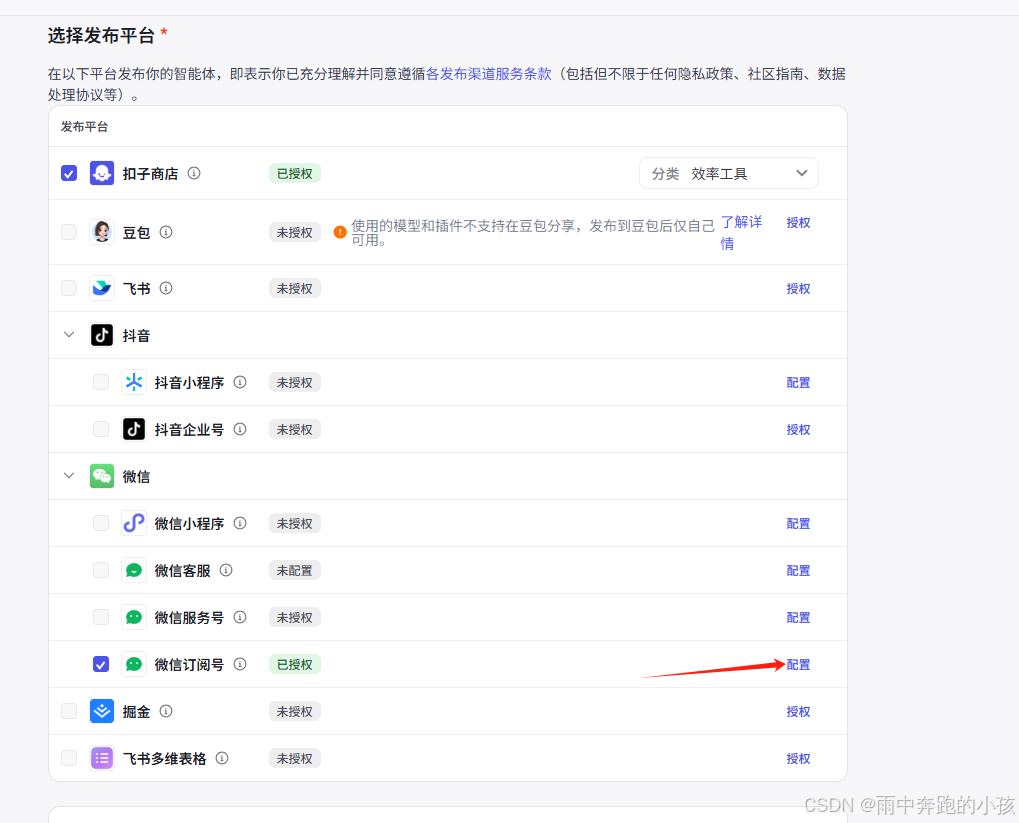Tick the 飞书 checkbox
Screen dimensions: 1019x823
coord(69,288)
